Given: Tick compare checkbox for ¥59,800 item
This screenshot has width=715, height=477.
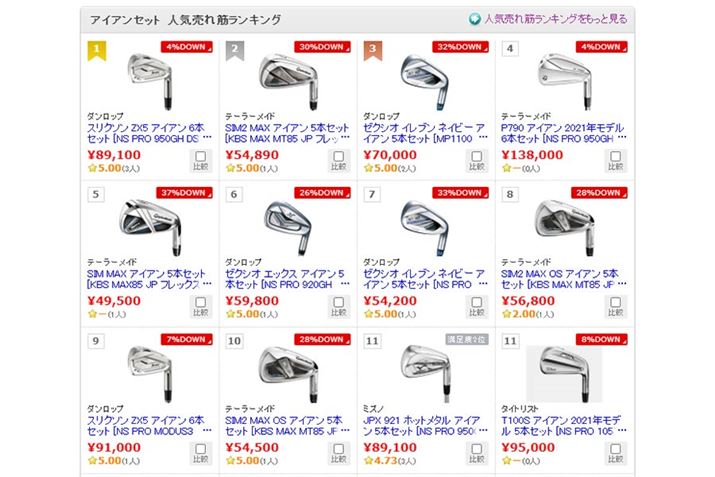Looking at the screenshot, I should click(x=338, y=302).
